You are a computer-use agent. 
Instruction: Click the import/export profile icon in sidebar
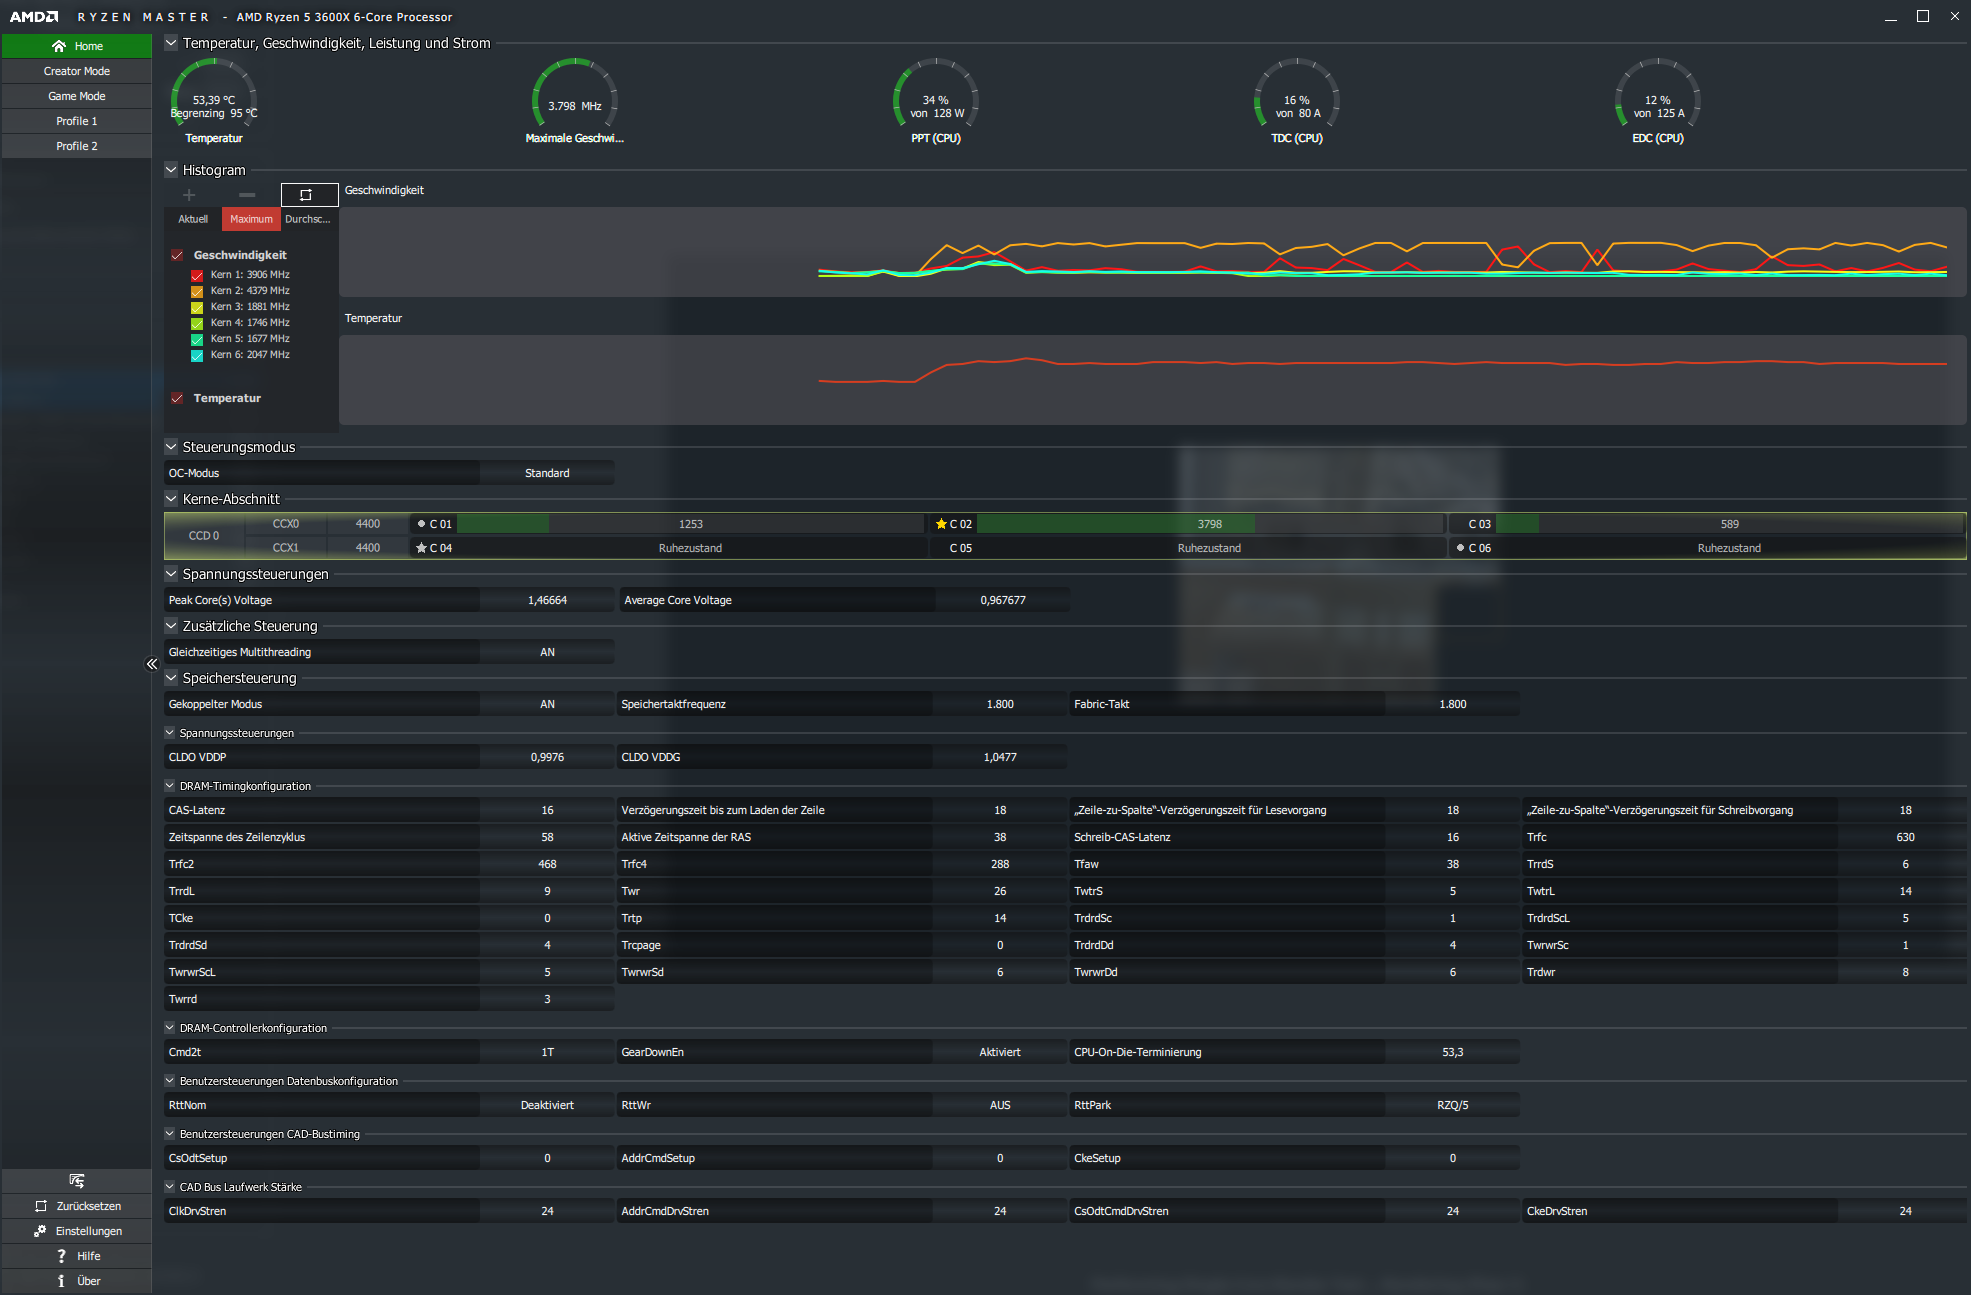tap(77, 1181)
